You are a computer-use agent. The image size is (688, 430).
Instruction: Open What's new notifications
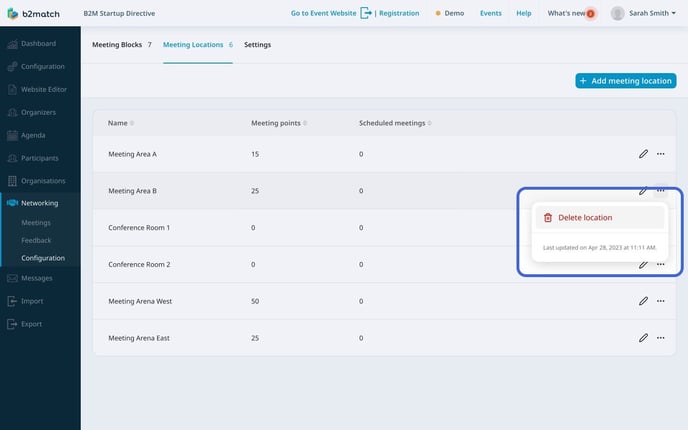click(x=566, y=13)
